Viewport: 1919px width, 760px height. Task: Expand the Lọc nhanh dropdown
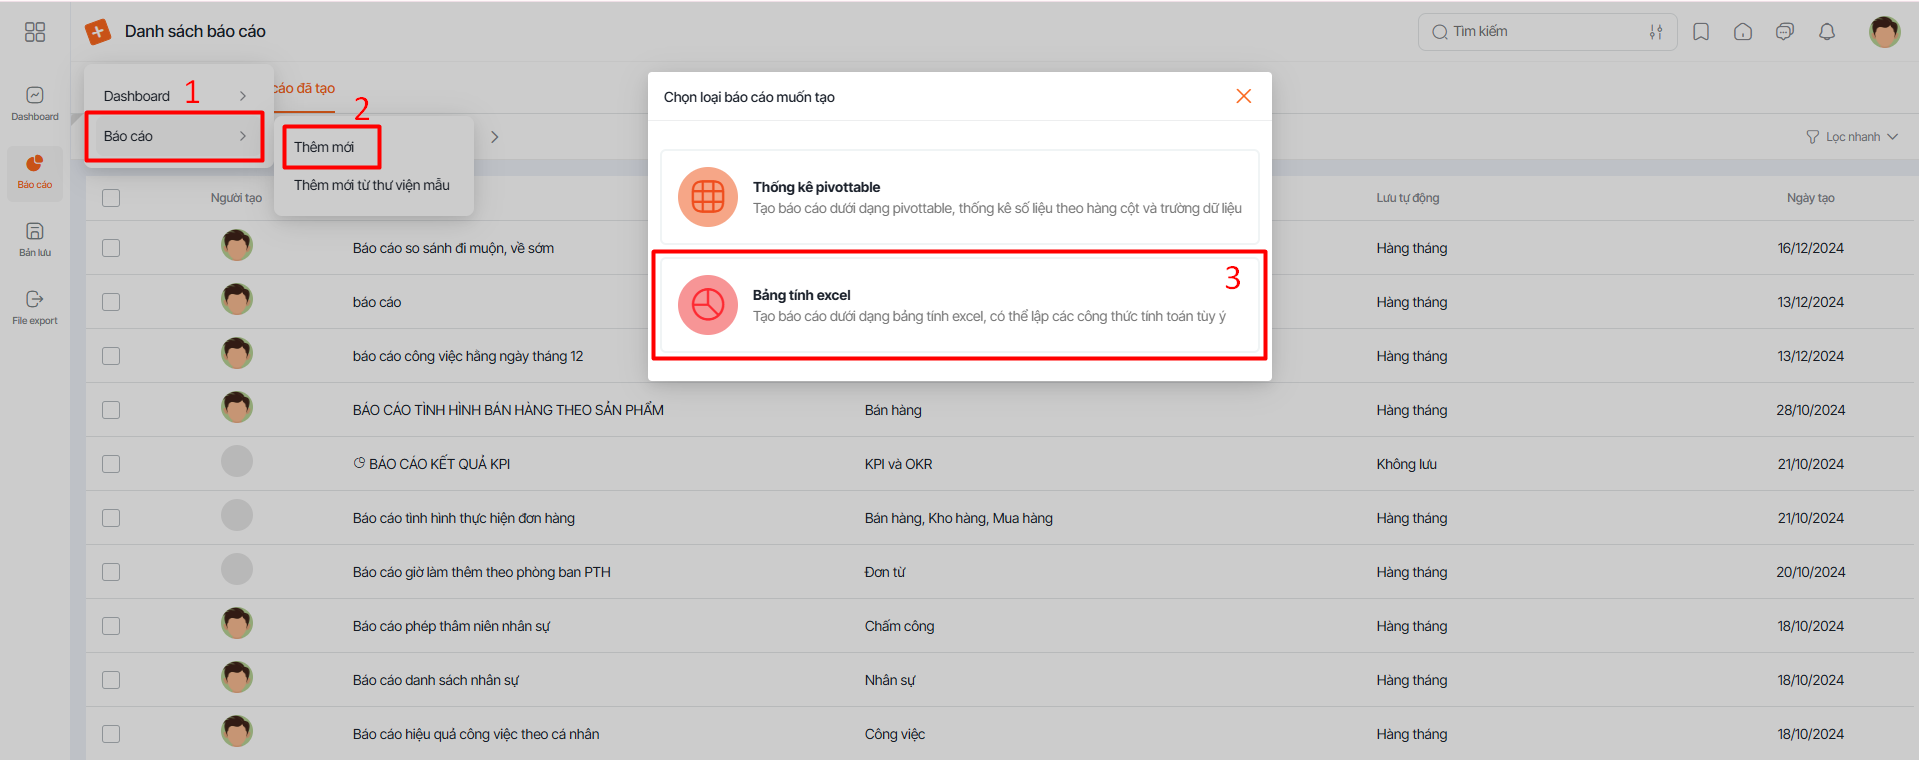pyautogui.click(x=1851, y=137)
